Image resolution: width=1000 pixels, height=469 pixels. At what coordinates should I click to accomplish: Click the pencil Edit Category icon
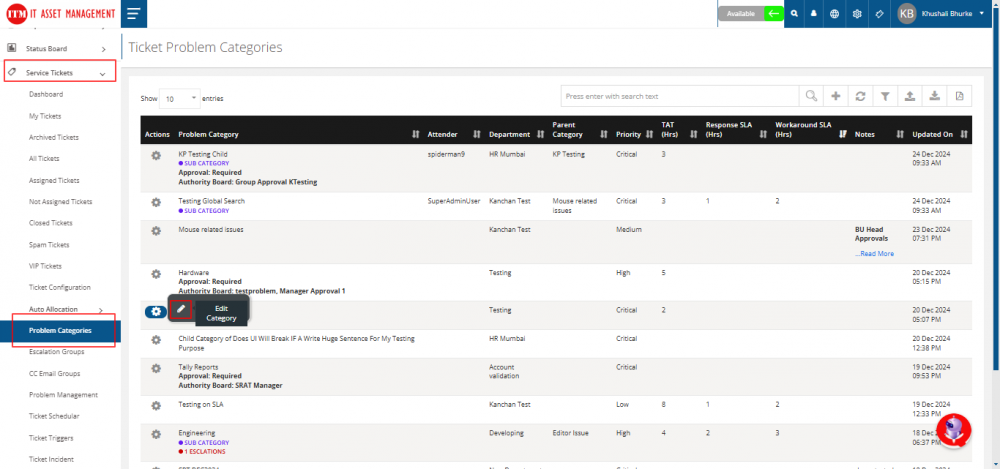point(181,310)
